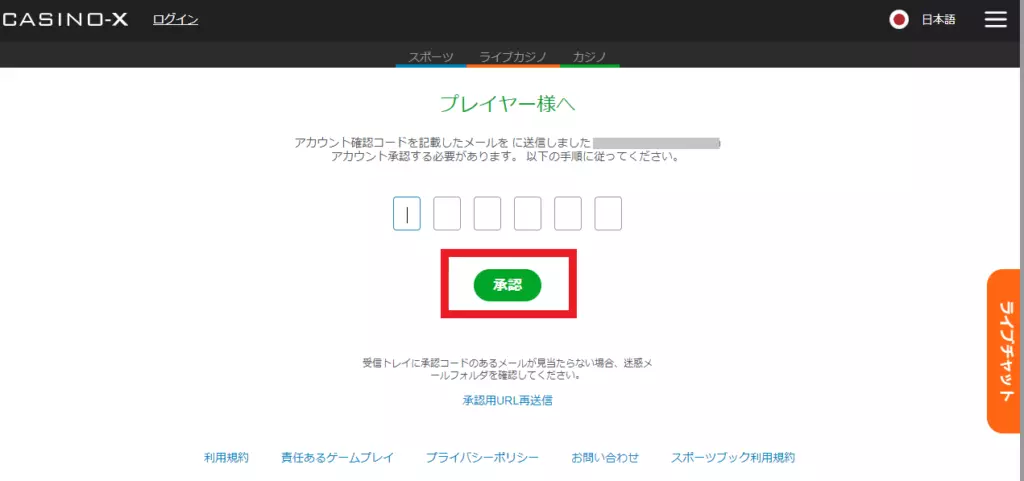Click the 承認用URL再送信 link

[x=507, y=400]
